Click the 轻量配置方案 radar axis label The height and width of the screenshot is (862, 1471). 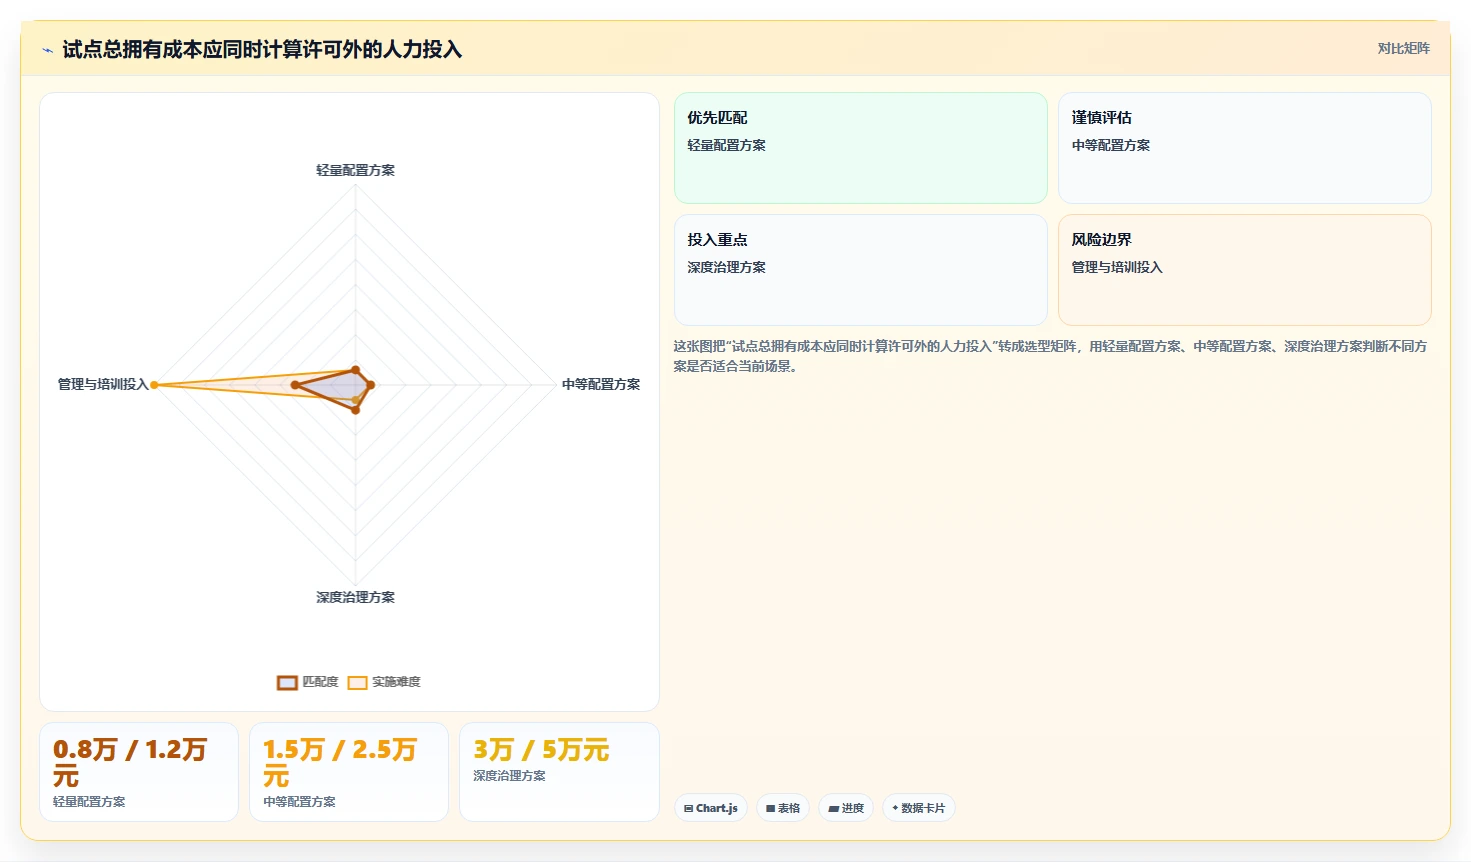(x=355, y=170)
